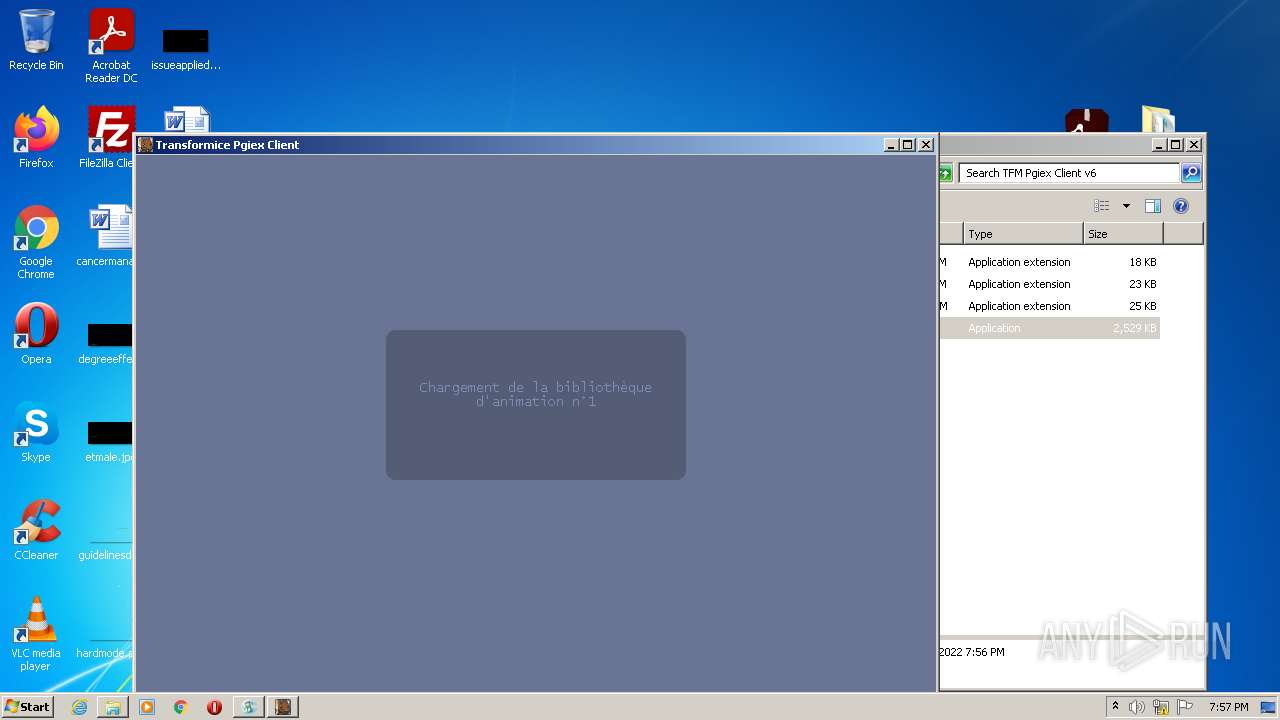Open Internet Explorer from taskbar
Image resolution: width=1280 pixels, height=720 pixels.
point(79,707)
